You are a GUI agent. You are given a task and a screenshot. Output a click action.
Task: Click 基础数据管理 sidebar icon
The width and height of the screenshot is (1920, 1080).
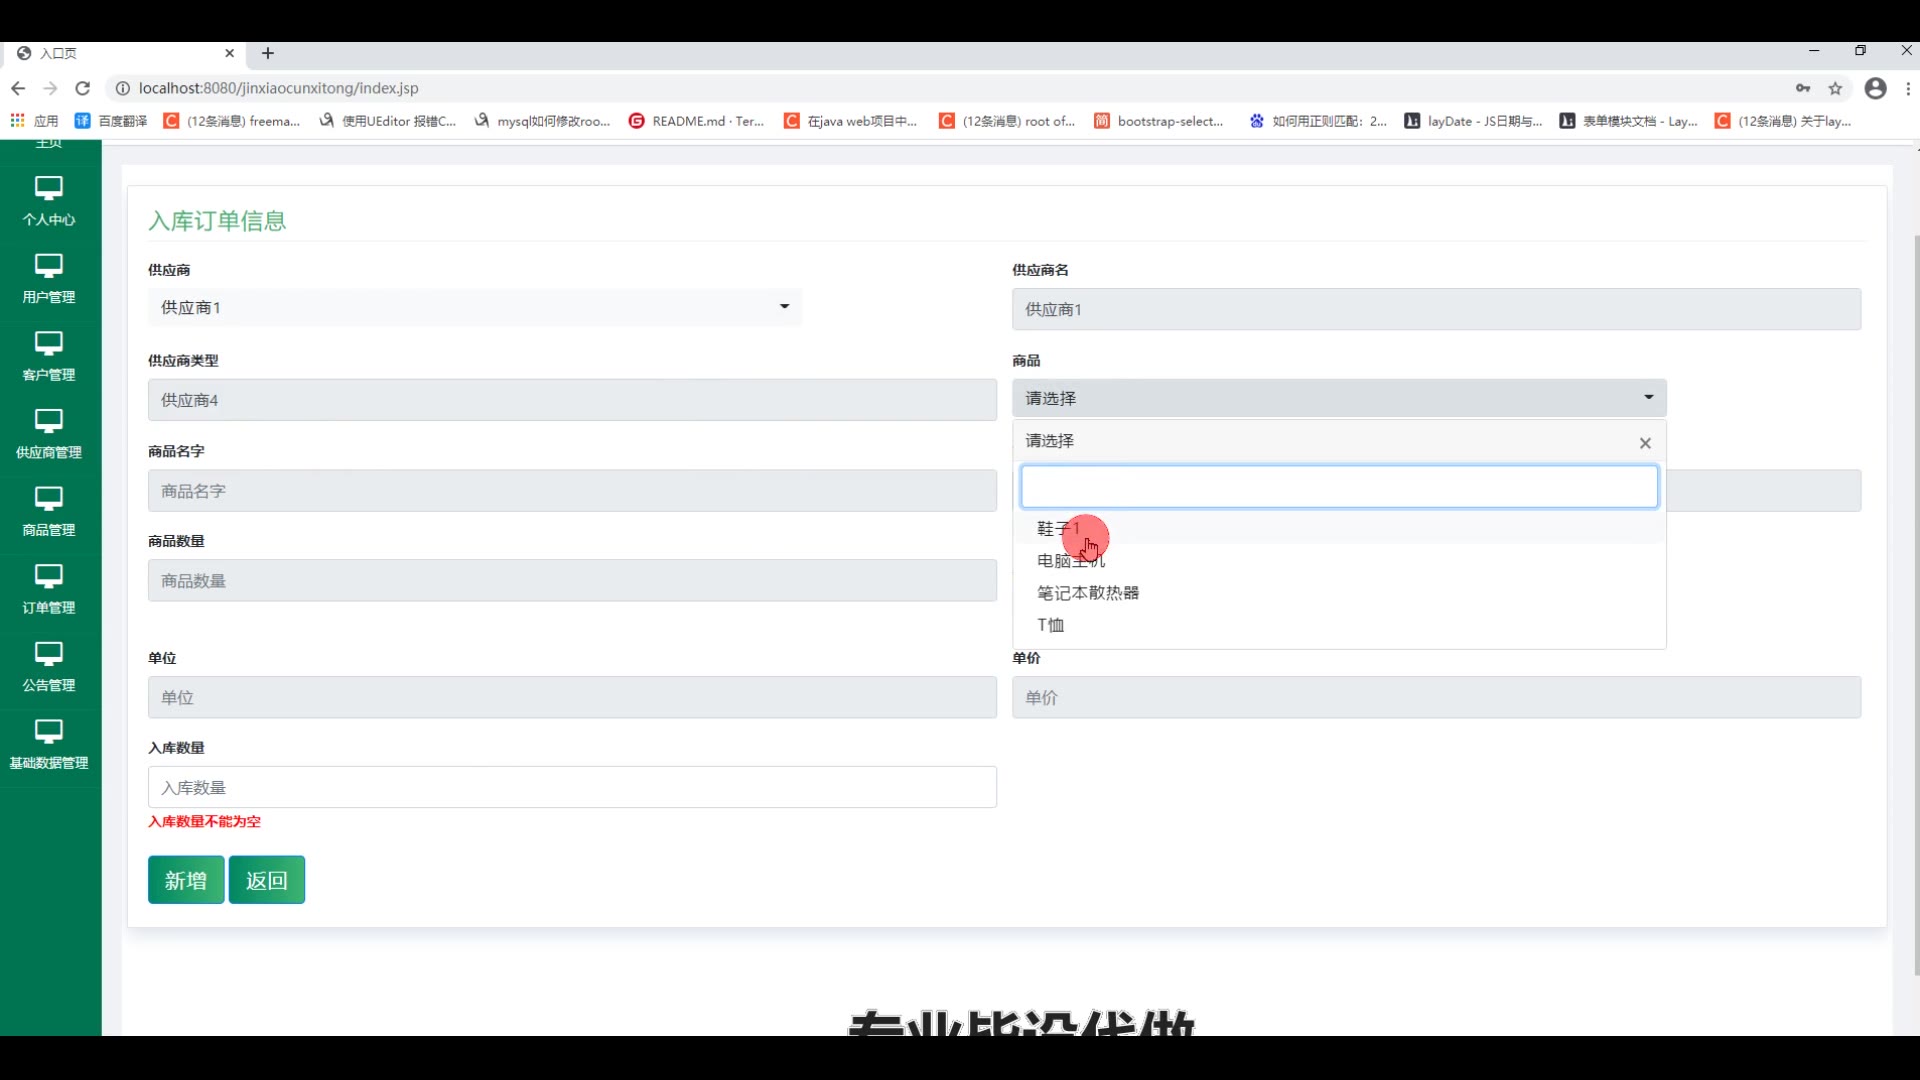[49, 731]
